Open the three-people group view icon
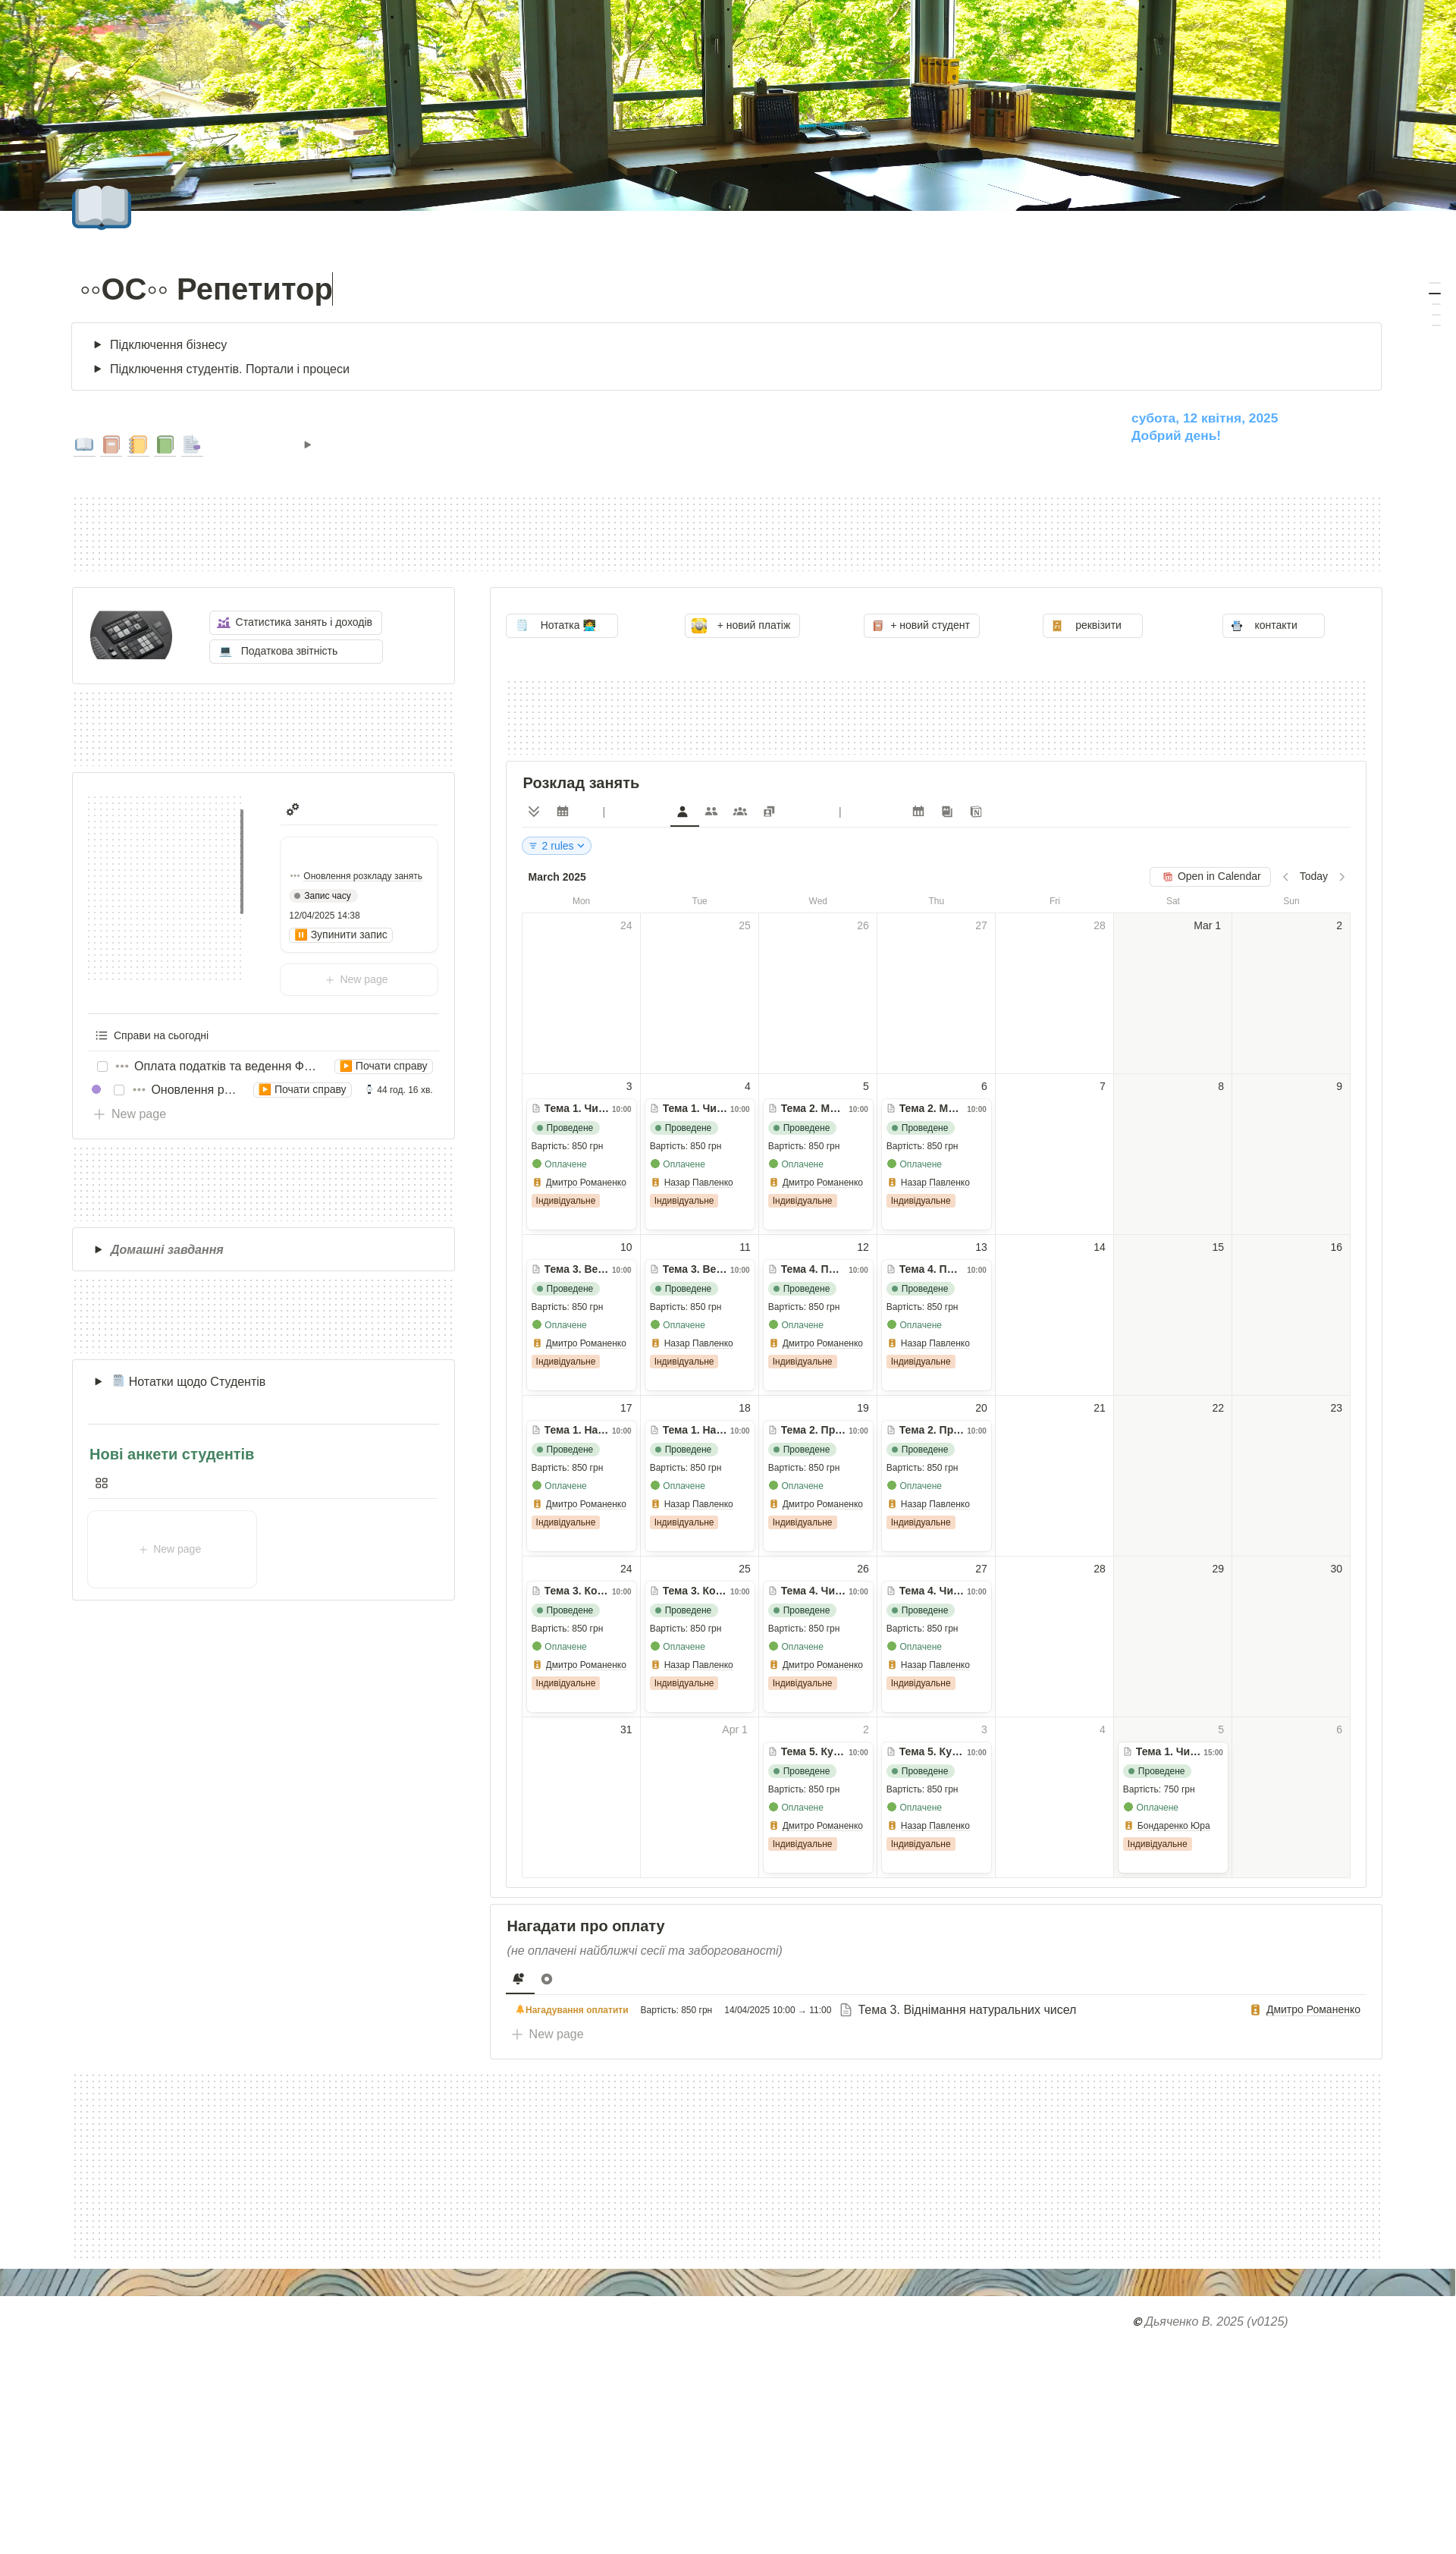 740,812
